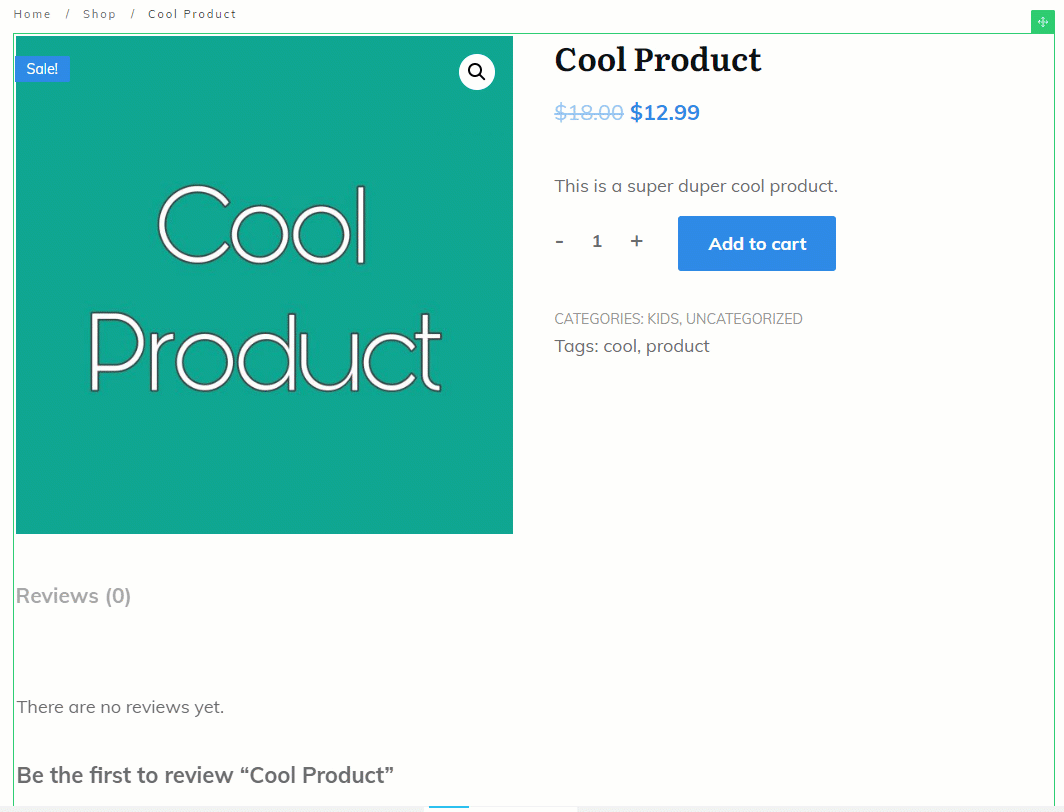
Task: Increase quantity with the plus button
Action: coord(636,241)
